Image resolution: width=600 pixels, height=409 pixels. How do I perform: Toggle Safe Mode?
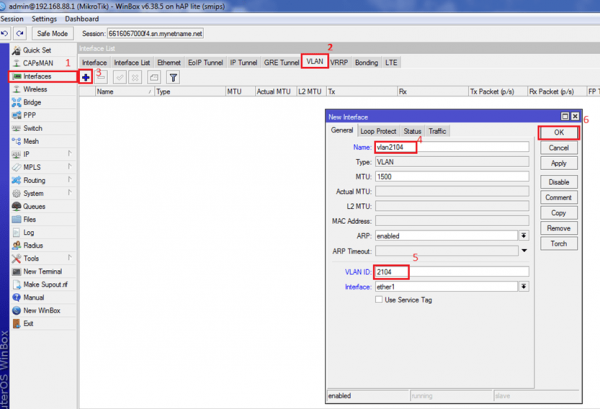[x=52, y=34]
